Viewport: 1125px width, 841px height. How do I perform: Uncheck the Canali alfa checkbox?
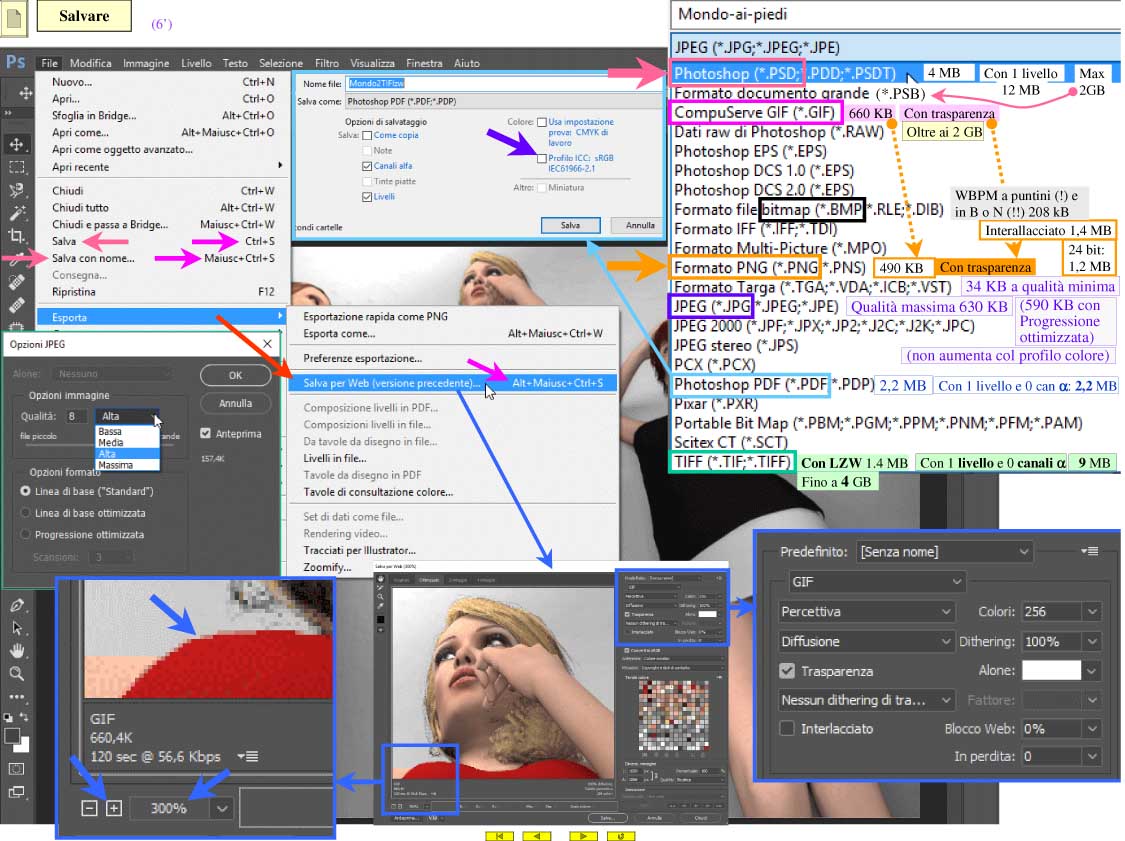click(367, 166)
